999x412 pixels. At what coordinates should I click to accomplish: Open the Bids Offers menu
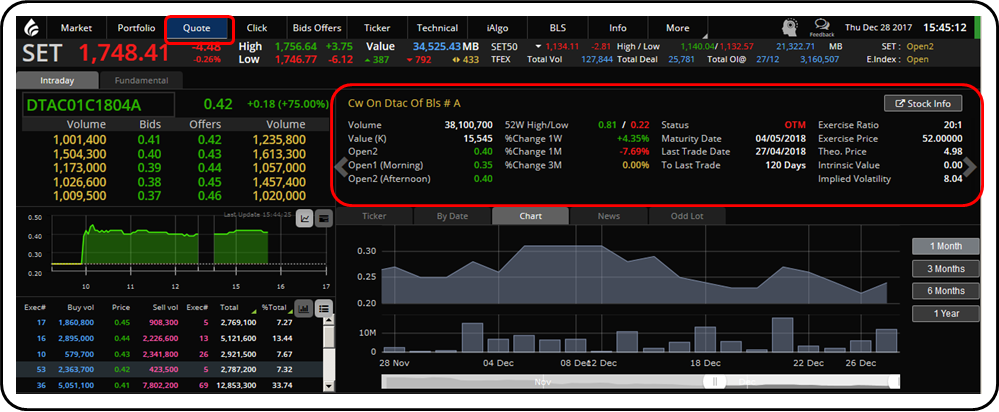tap(317, 28)
